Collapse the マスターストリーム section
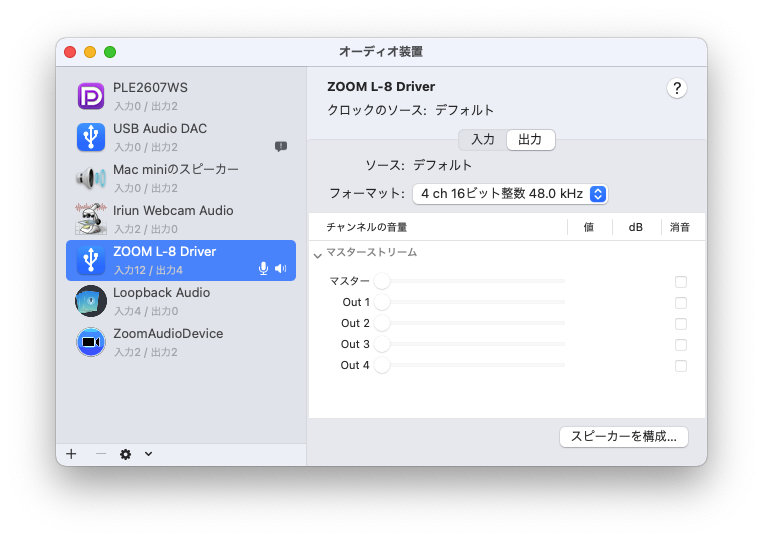 (318, 255)
